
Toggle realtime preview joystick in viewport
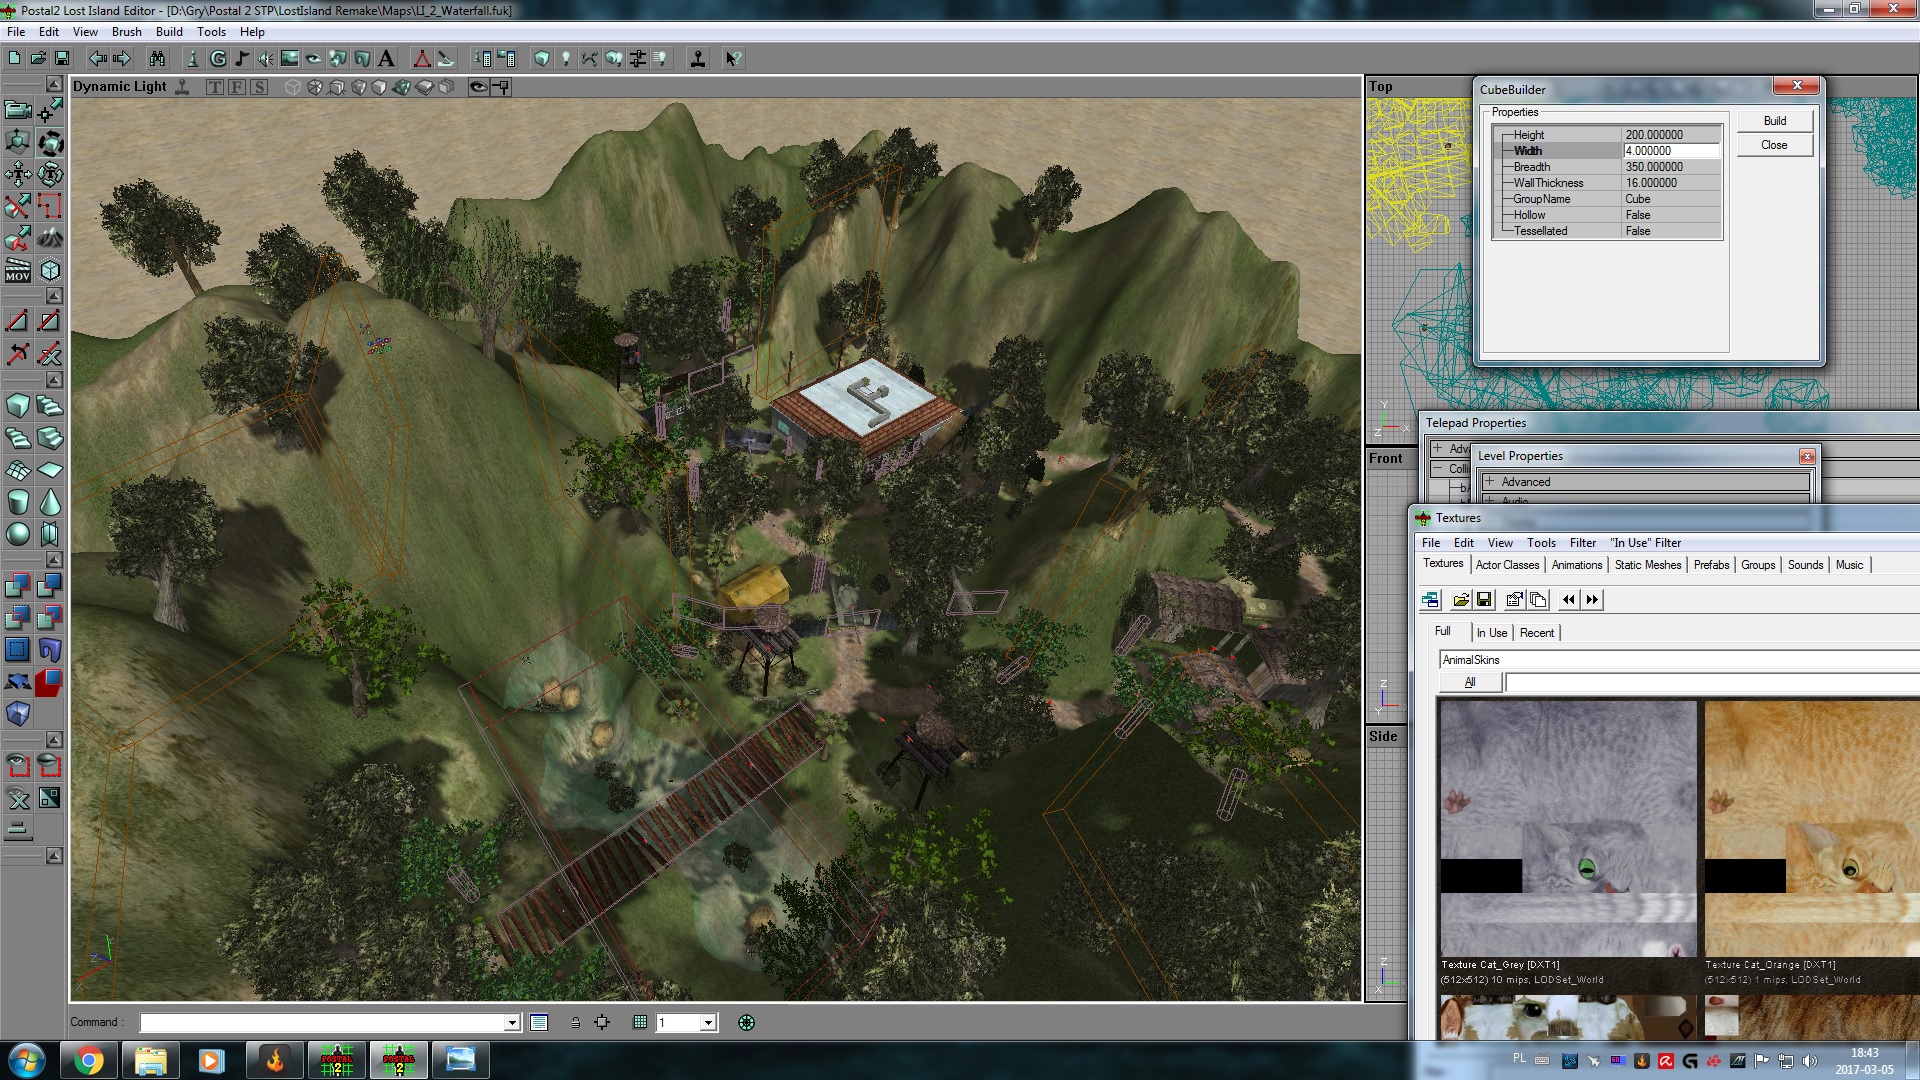click(x=182, y=87)
